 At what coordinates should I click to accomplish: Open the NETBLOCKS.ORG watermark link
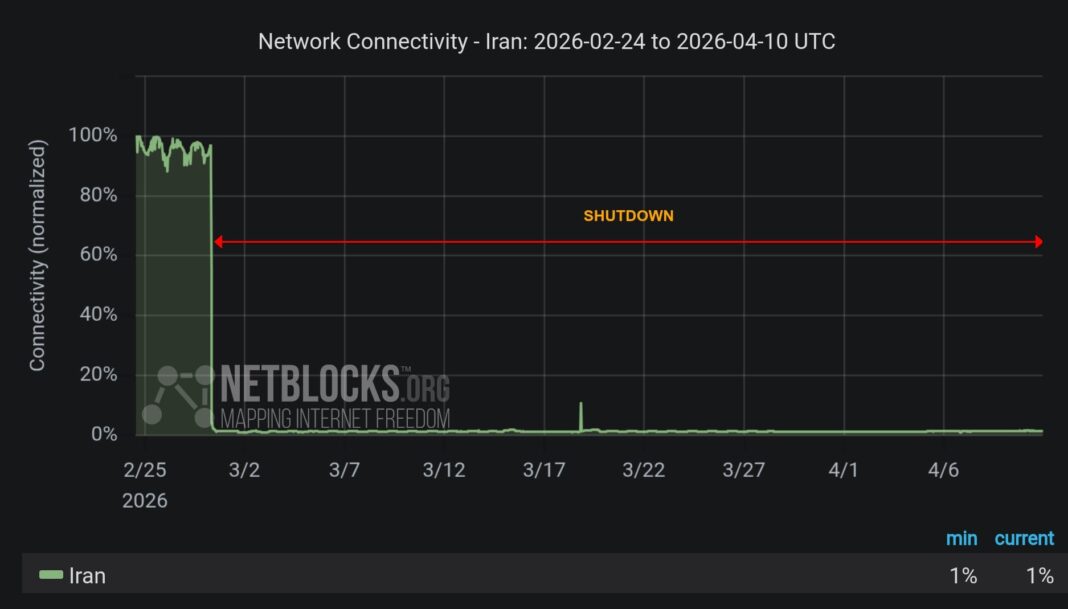(334, 384)
